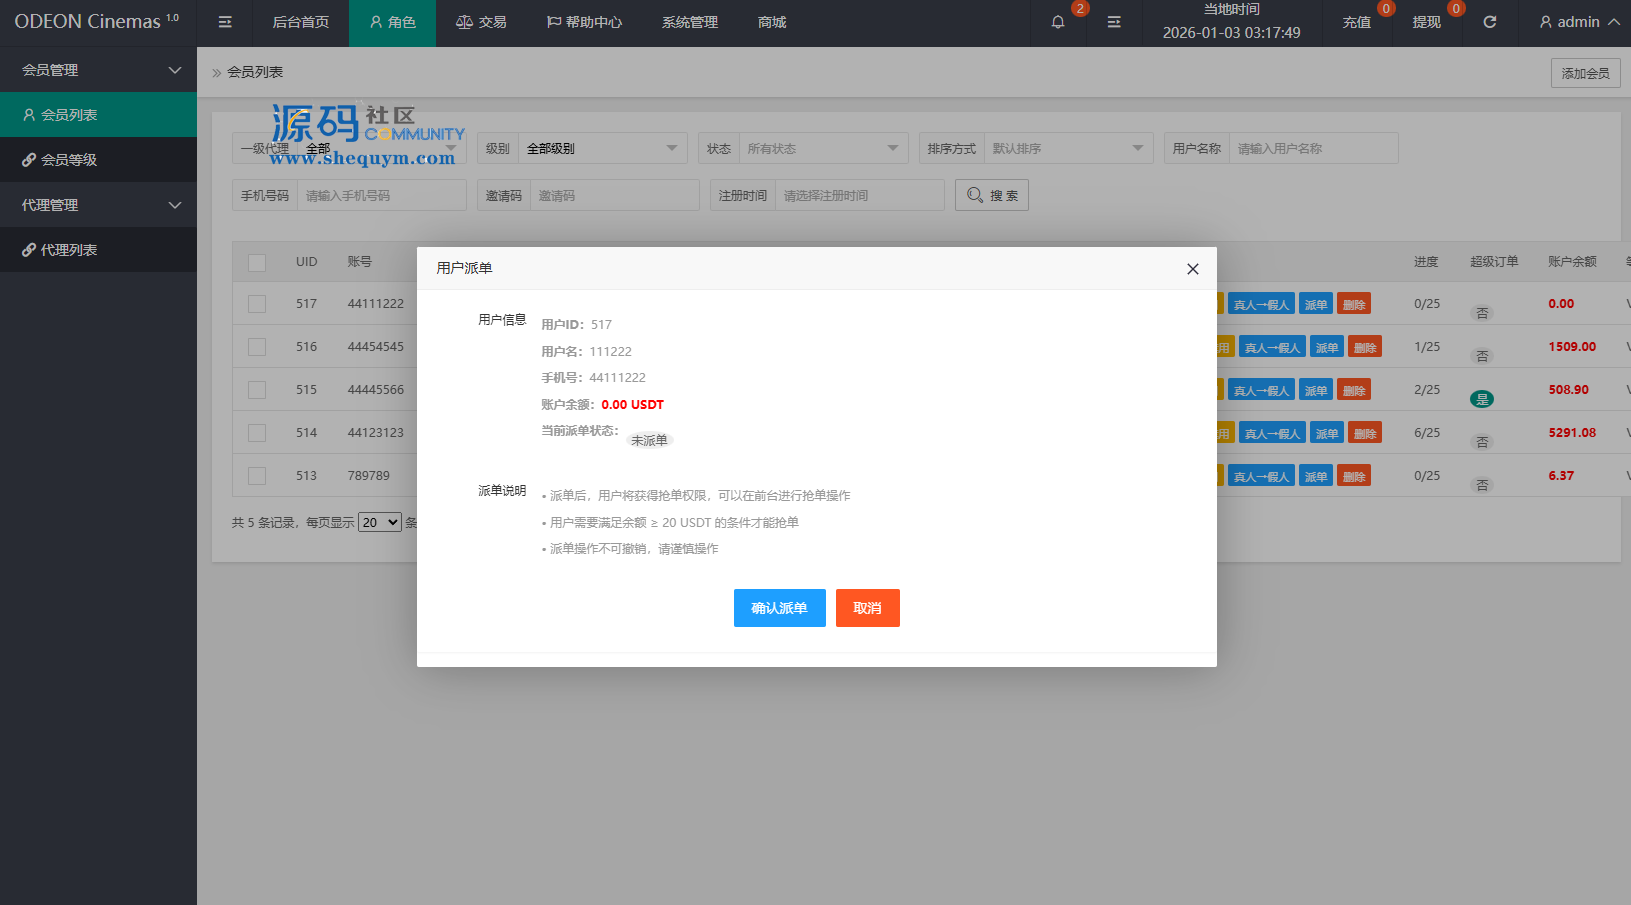1631x905 pixels.
Task: Open the 交易 top menu
Action: coord(481,22)
